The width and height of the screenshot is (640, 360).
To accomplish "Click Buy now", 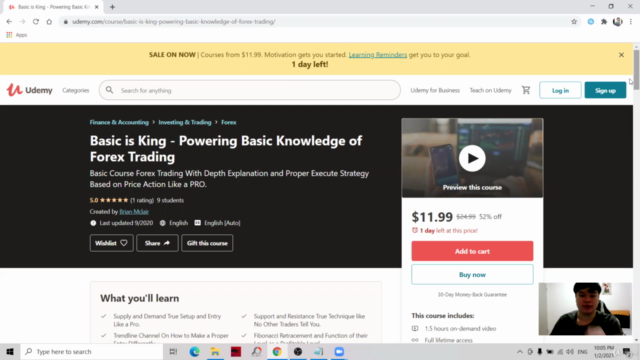I will click(x=472, y=275).
